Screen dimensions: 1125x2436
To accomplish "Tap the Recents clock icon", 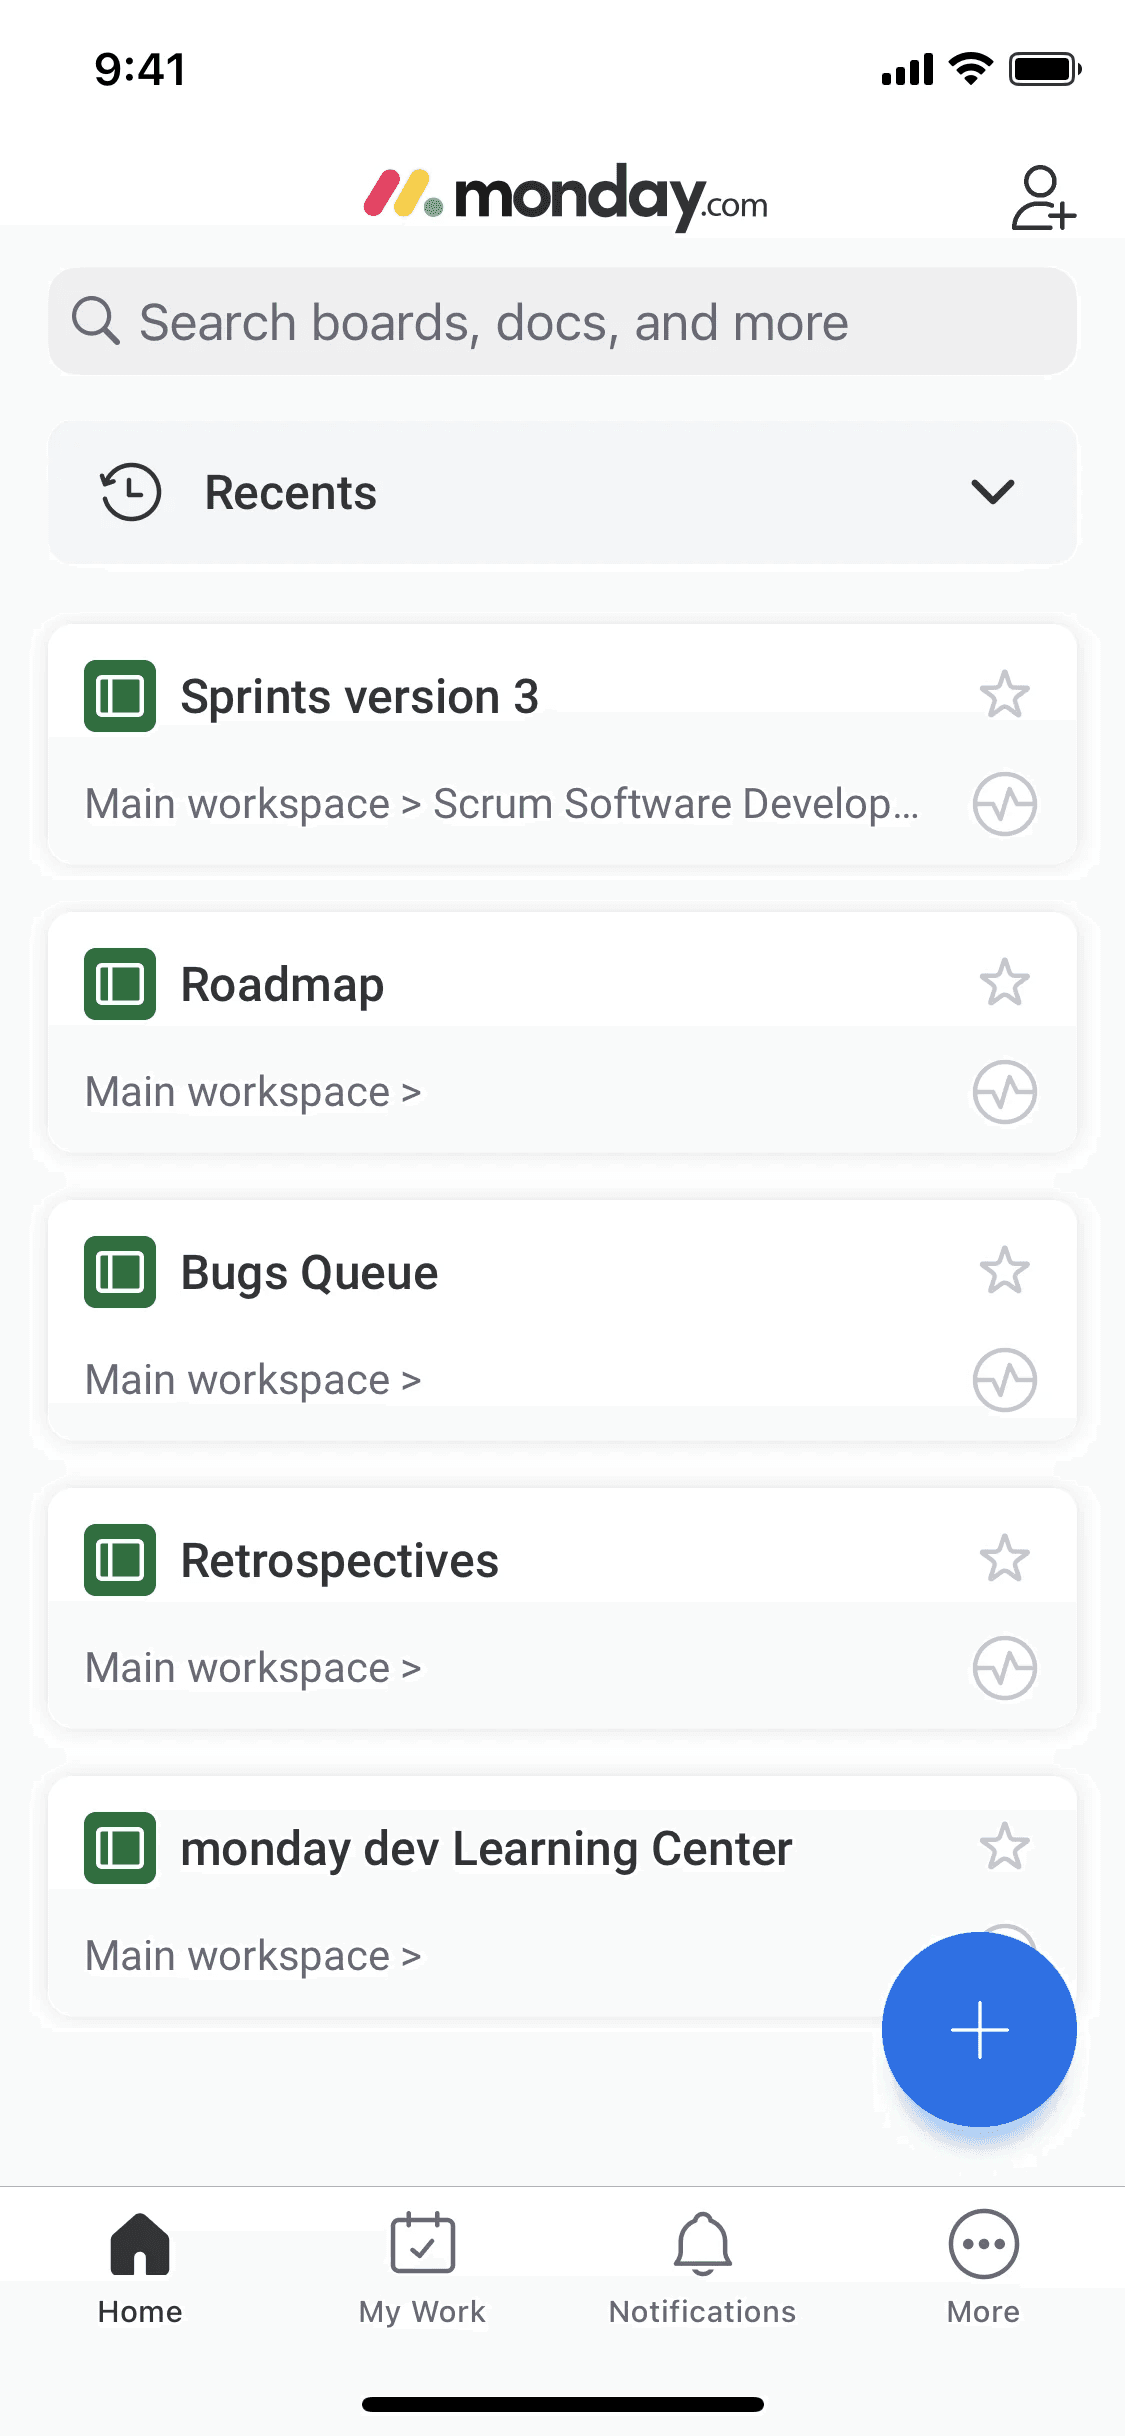I will click(x=130, y=492).
